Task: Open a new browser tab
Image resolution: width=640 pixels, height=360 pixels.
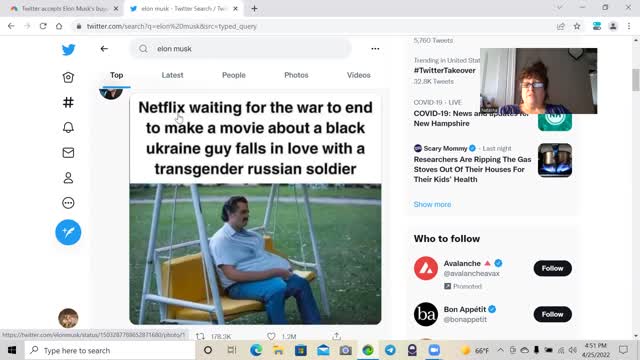Action: 254,9
